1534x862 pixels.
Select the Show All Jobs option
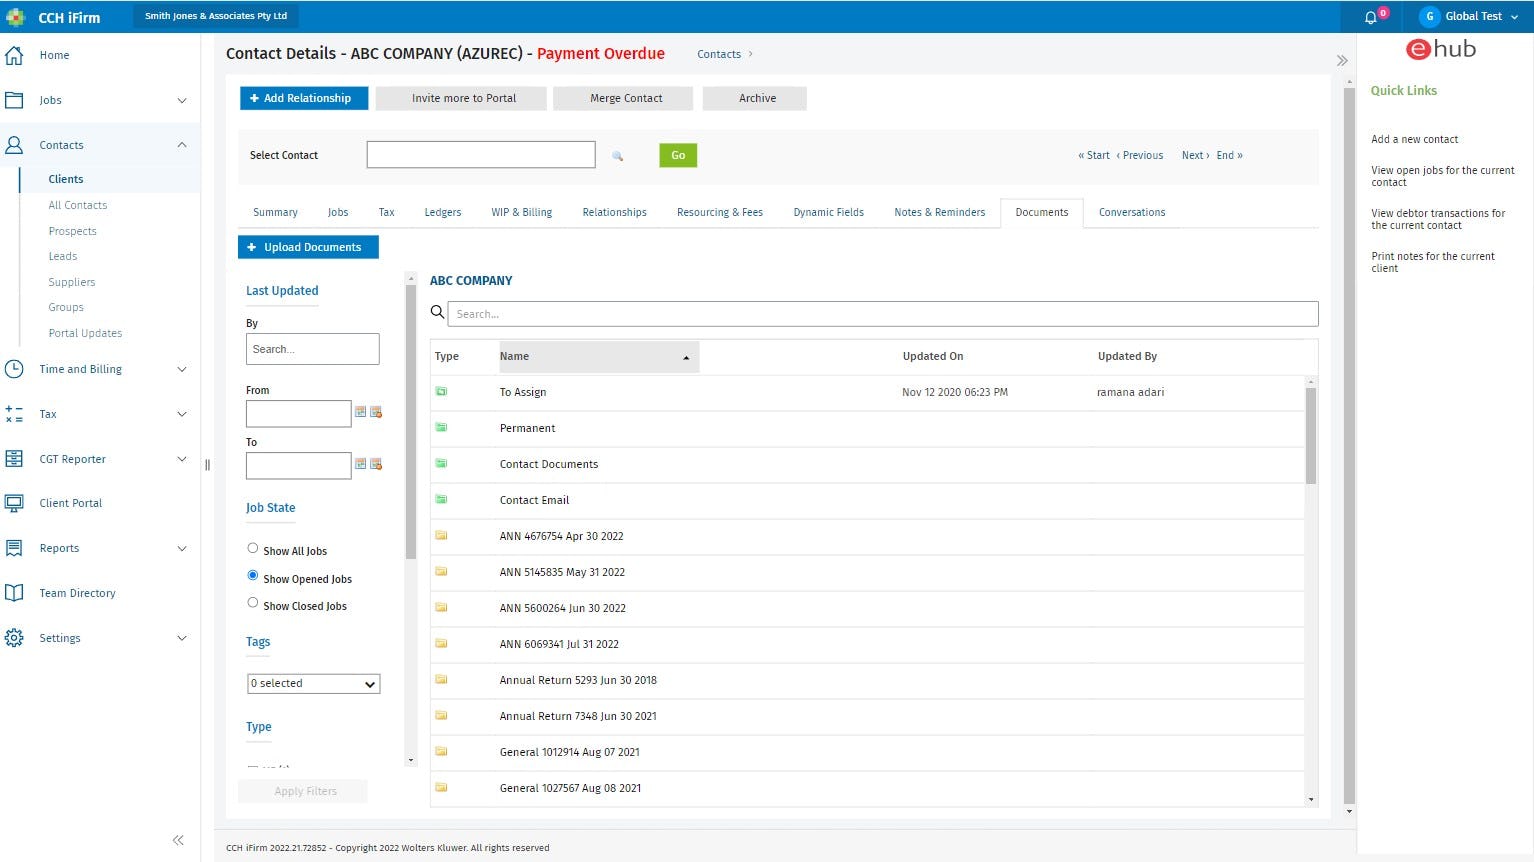(x=253, y=547)
